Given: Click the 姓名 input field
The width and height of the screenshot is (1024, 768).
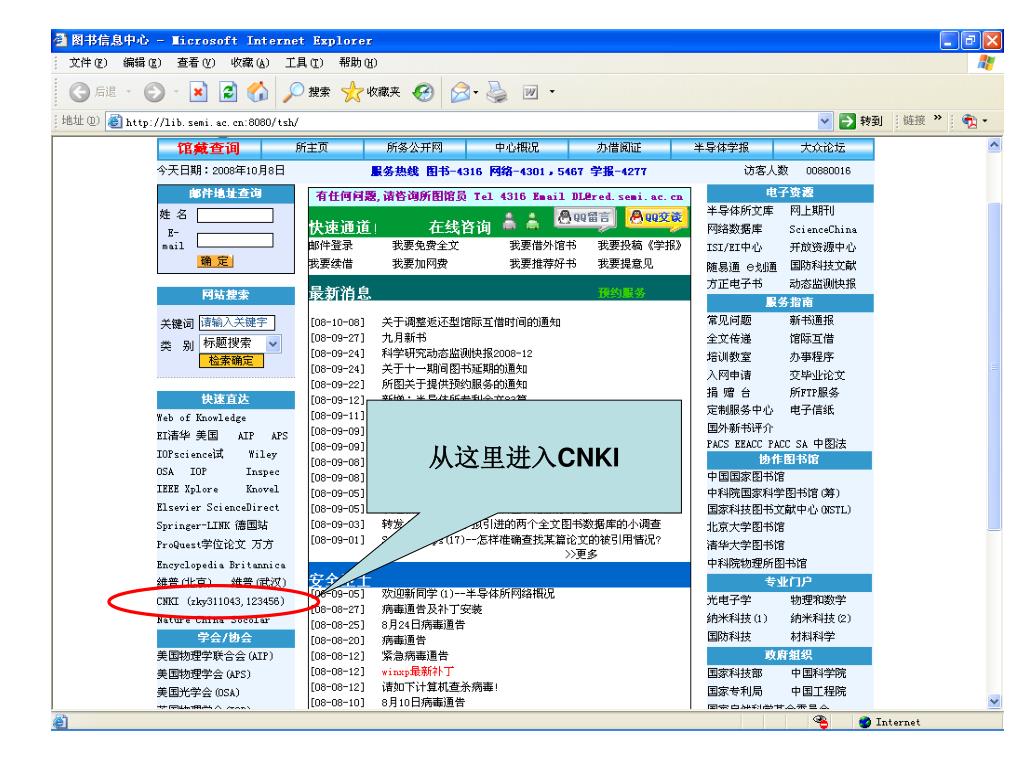Looking at the screenshot, I should click(235, 216).
